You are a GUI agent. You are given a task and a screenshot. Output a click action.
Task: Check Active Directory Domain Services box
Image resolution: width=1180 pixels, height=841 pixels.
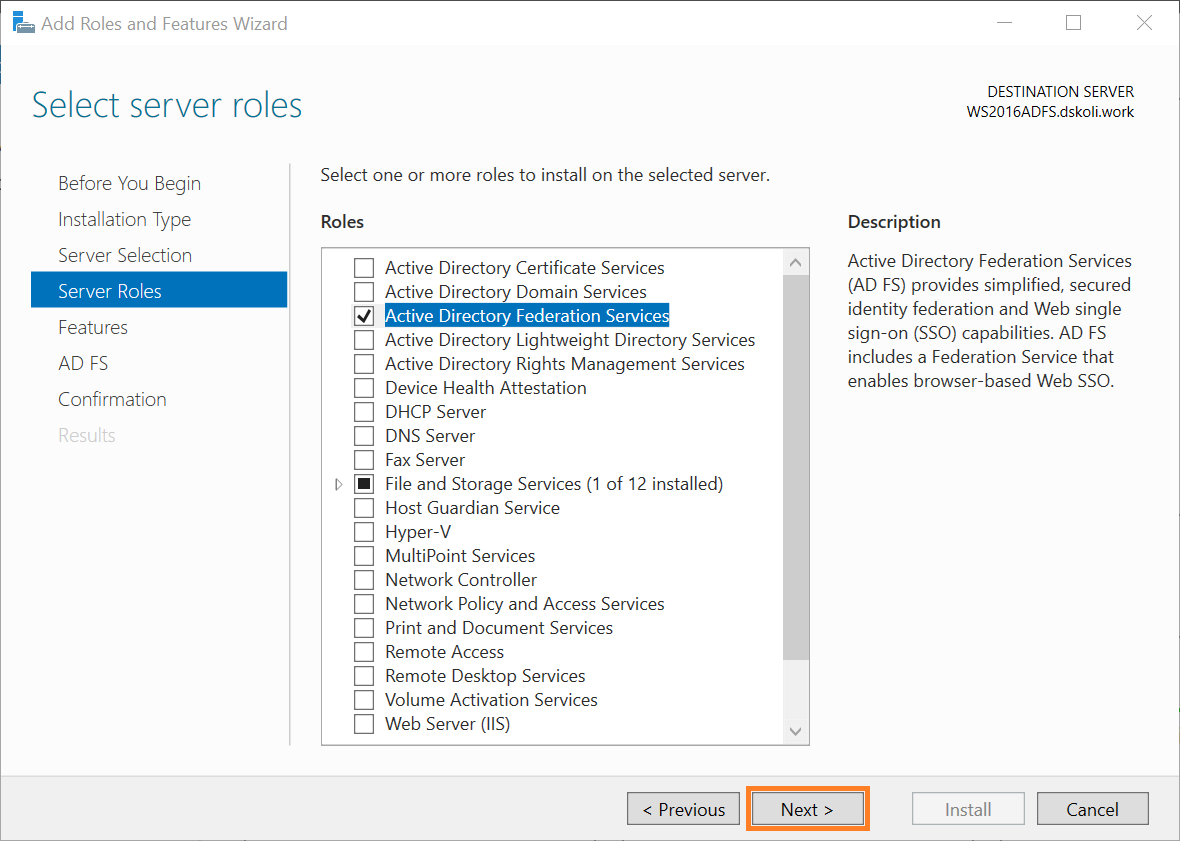[364, 292]
